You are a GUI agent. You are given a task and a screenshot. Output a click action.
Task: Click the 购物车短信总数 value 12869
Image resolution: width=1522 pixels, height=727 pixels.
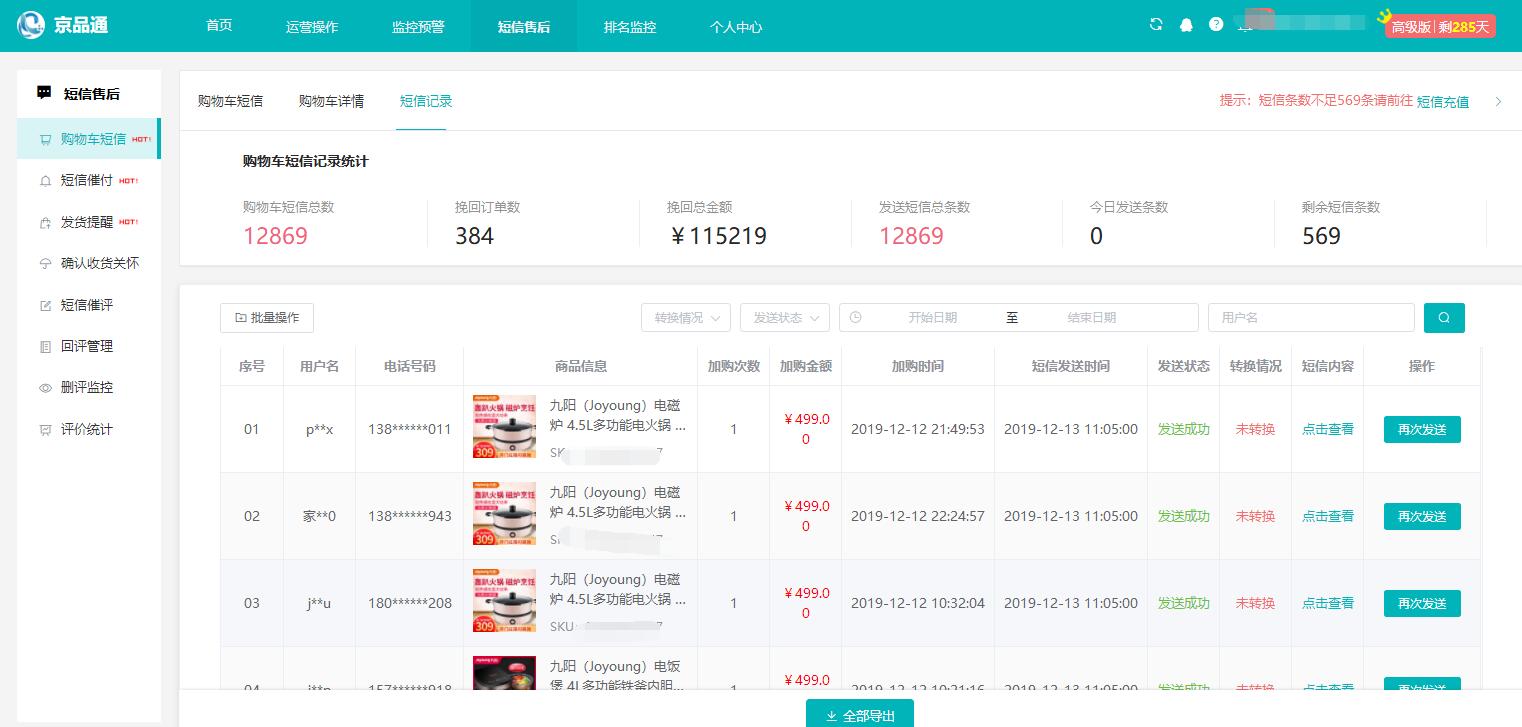pos(275,236)
